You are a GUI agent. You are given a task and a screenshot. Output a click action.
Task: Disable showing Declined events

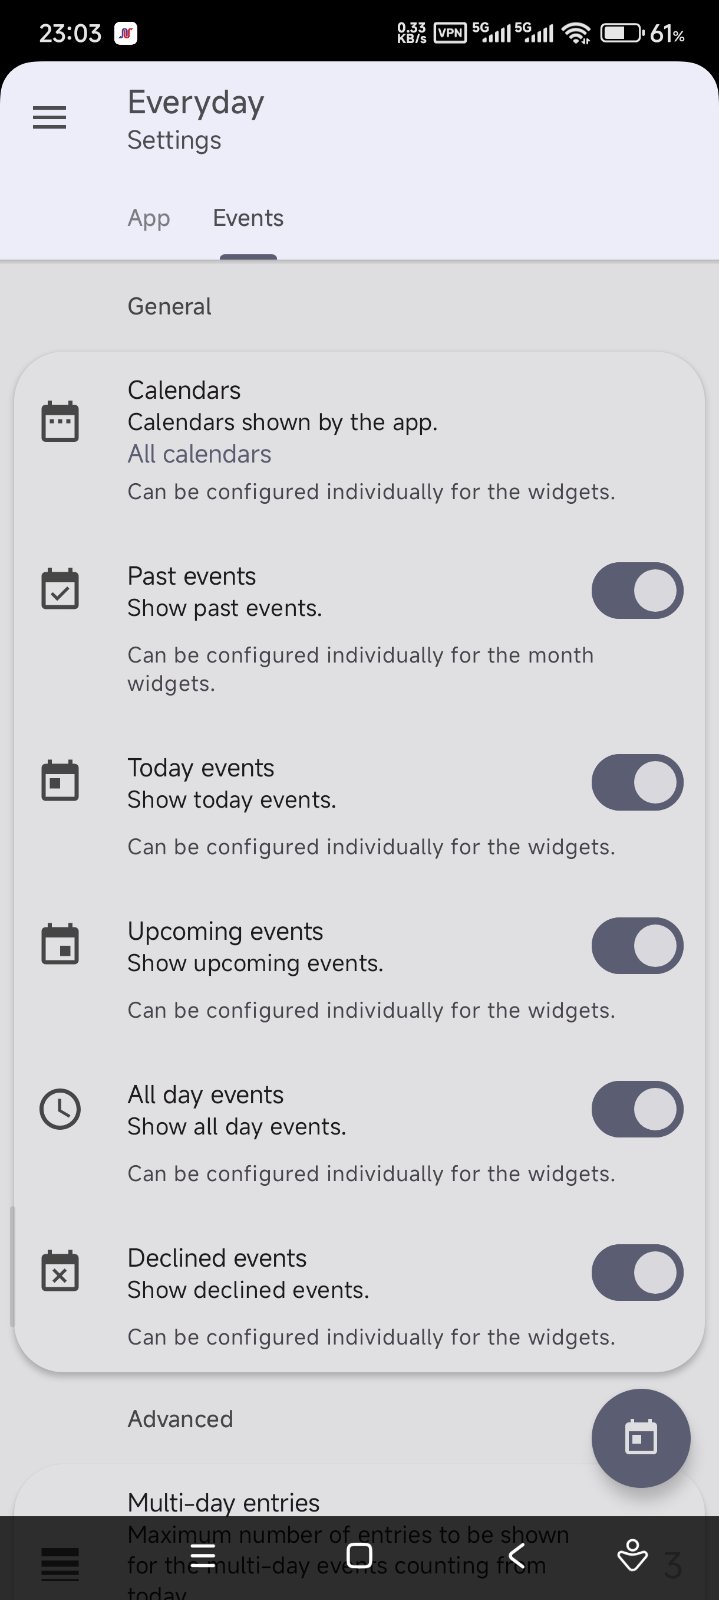click(637, 1272)
